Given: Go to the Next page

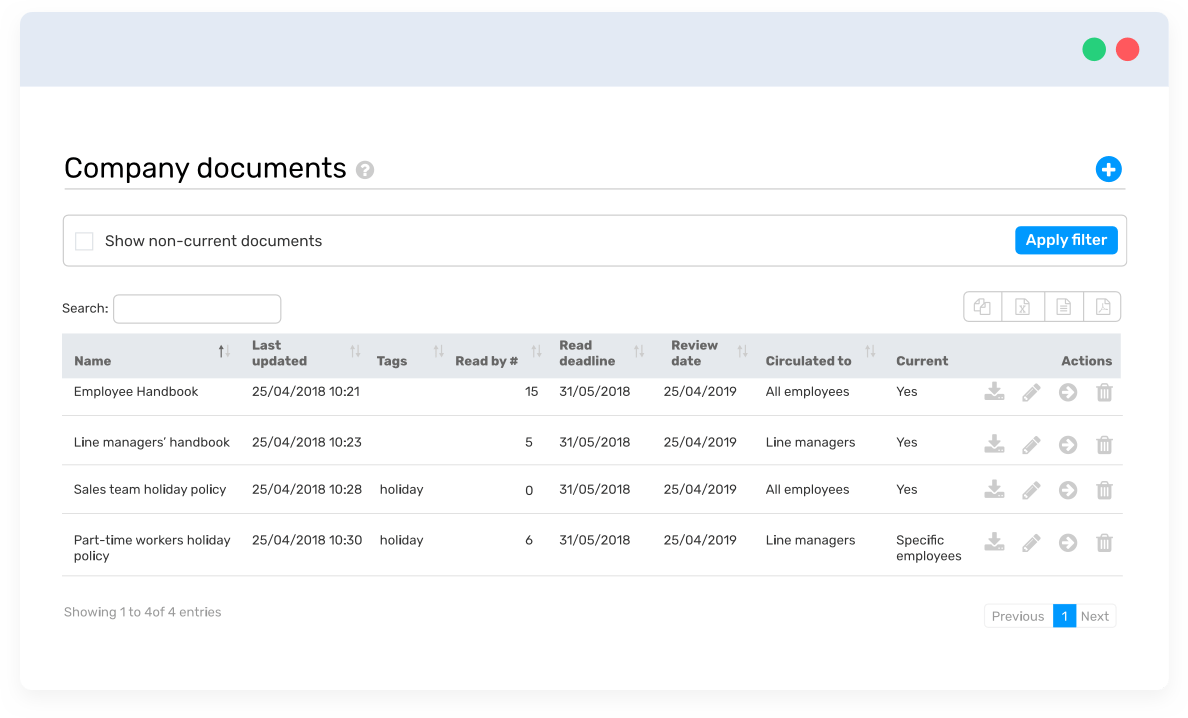Looking at the screenshot, I should (x=1094, y=616).
